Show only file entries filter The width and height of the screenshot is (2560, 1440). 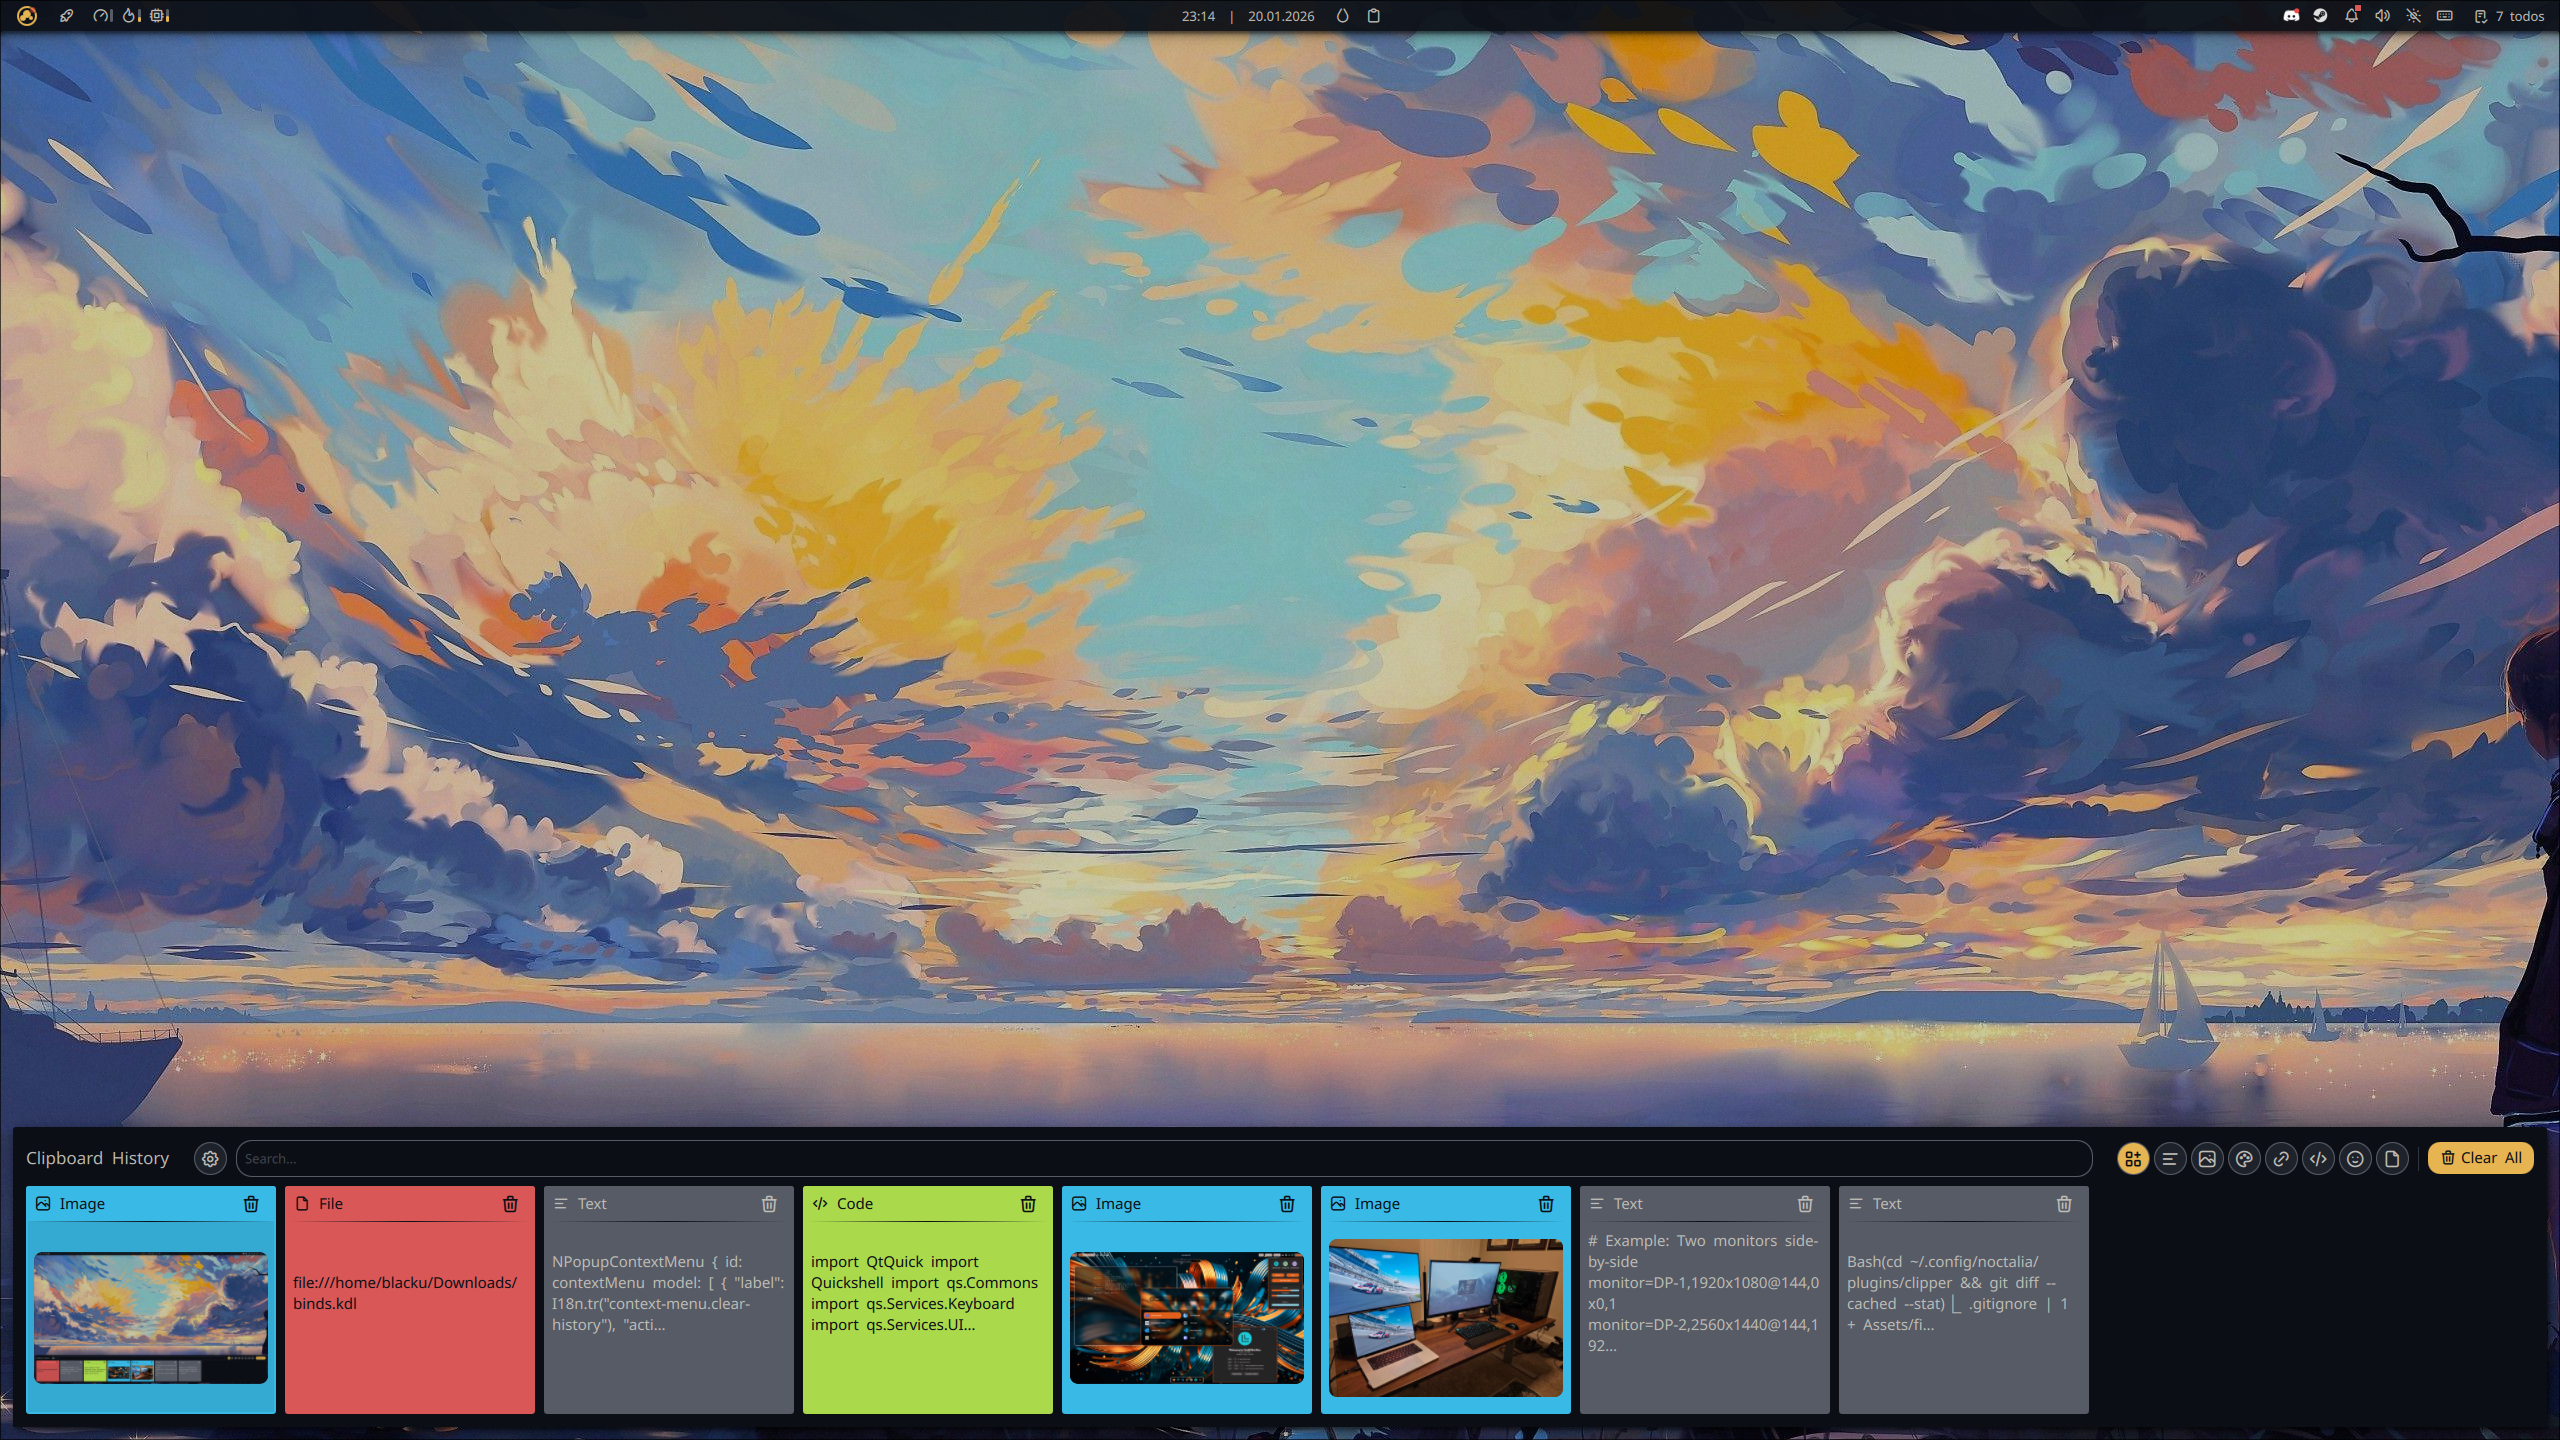pyautogui.click(x=2392, y=1158)
